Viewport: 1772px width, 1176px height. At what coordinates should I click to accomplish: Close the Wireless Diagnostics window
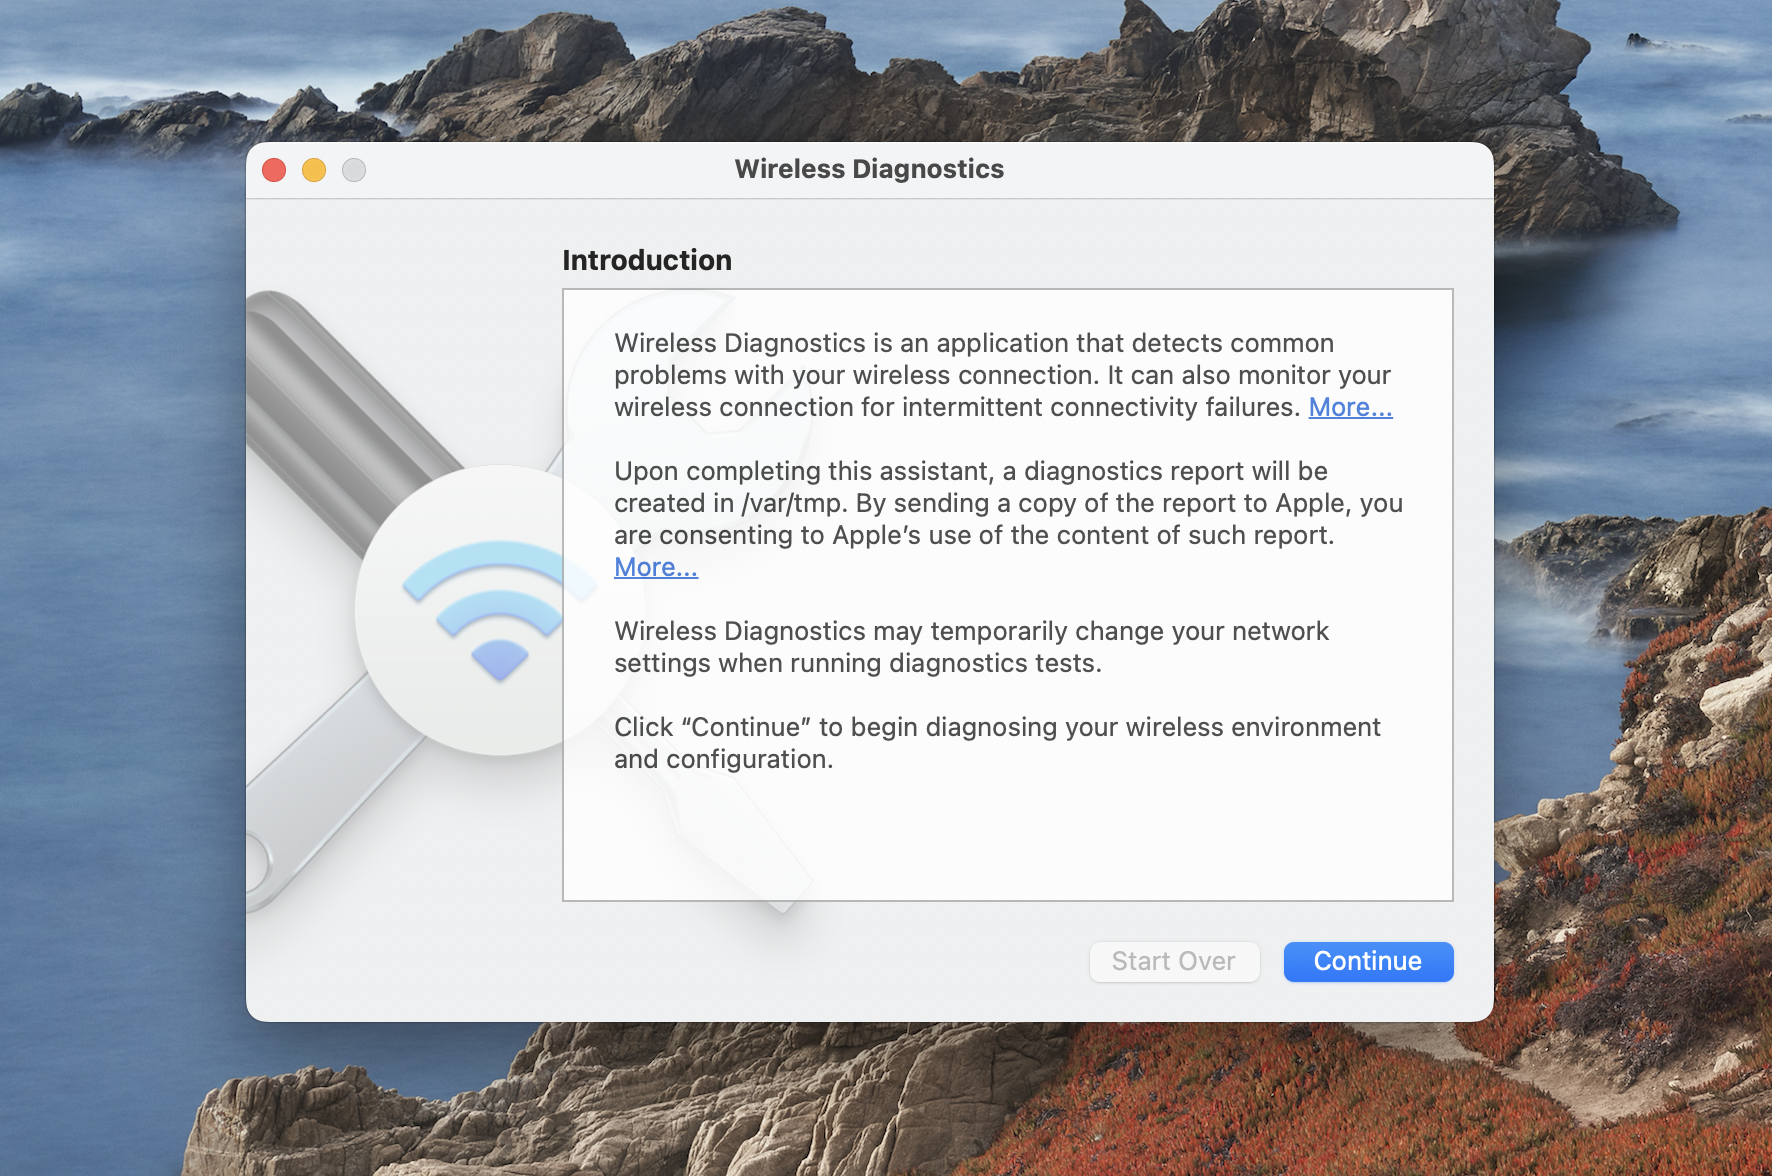click(274, 170)
